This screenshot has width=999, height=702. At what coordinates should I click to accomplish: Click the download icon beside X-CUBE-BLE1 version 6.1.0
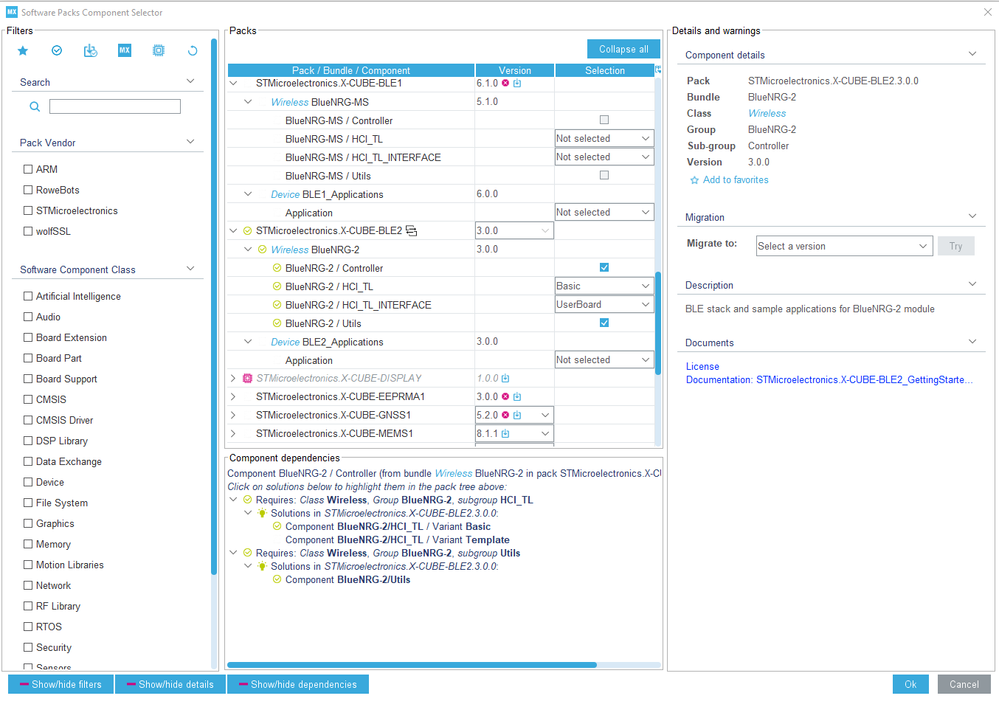517,83
